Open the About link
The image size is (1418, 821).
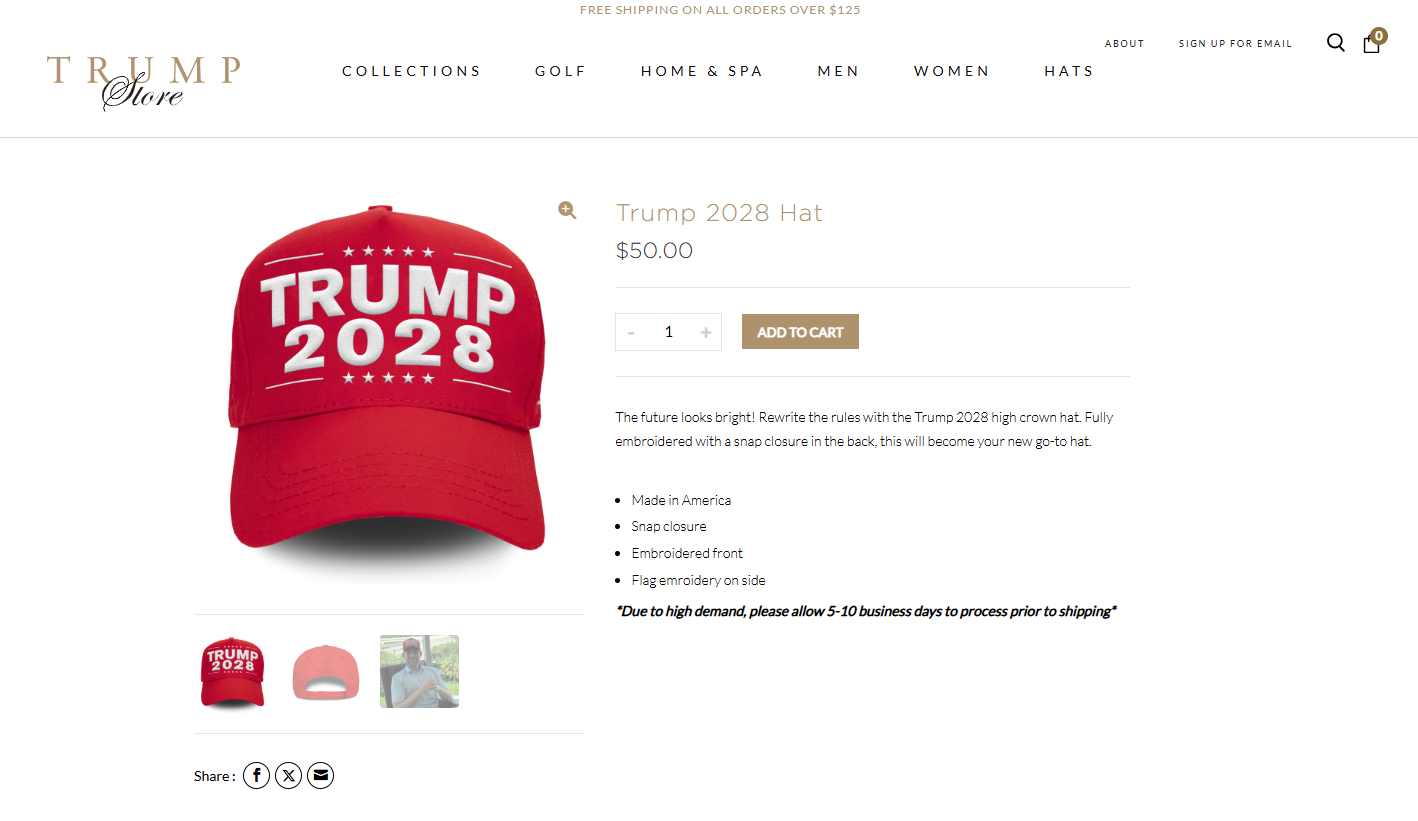click(1124, 44)
